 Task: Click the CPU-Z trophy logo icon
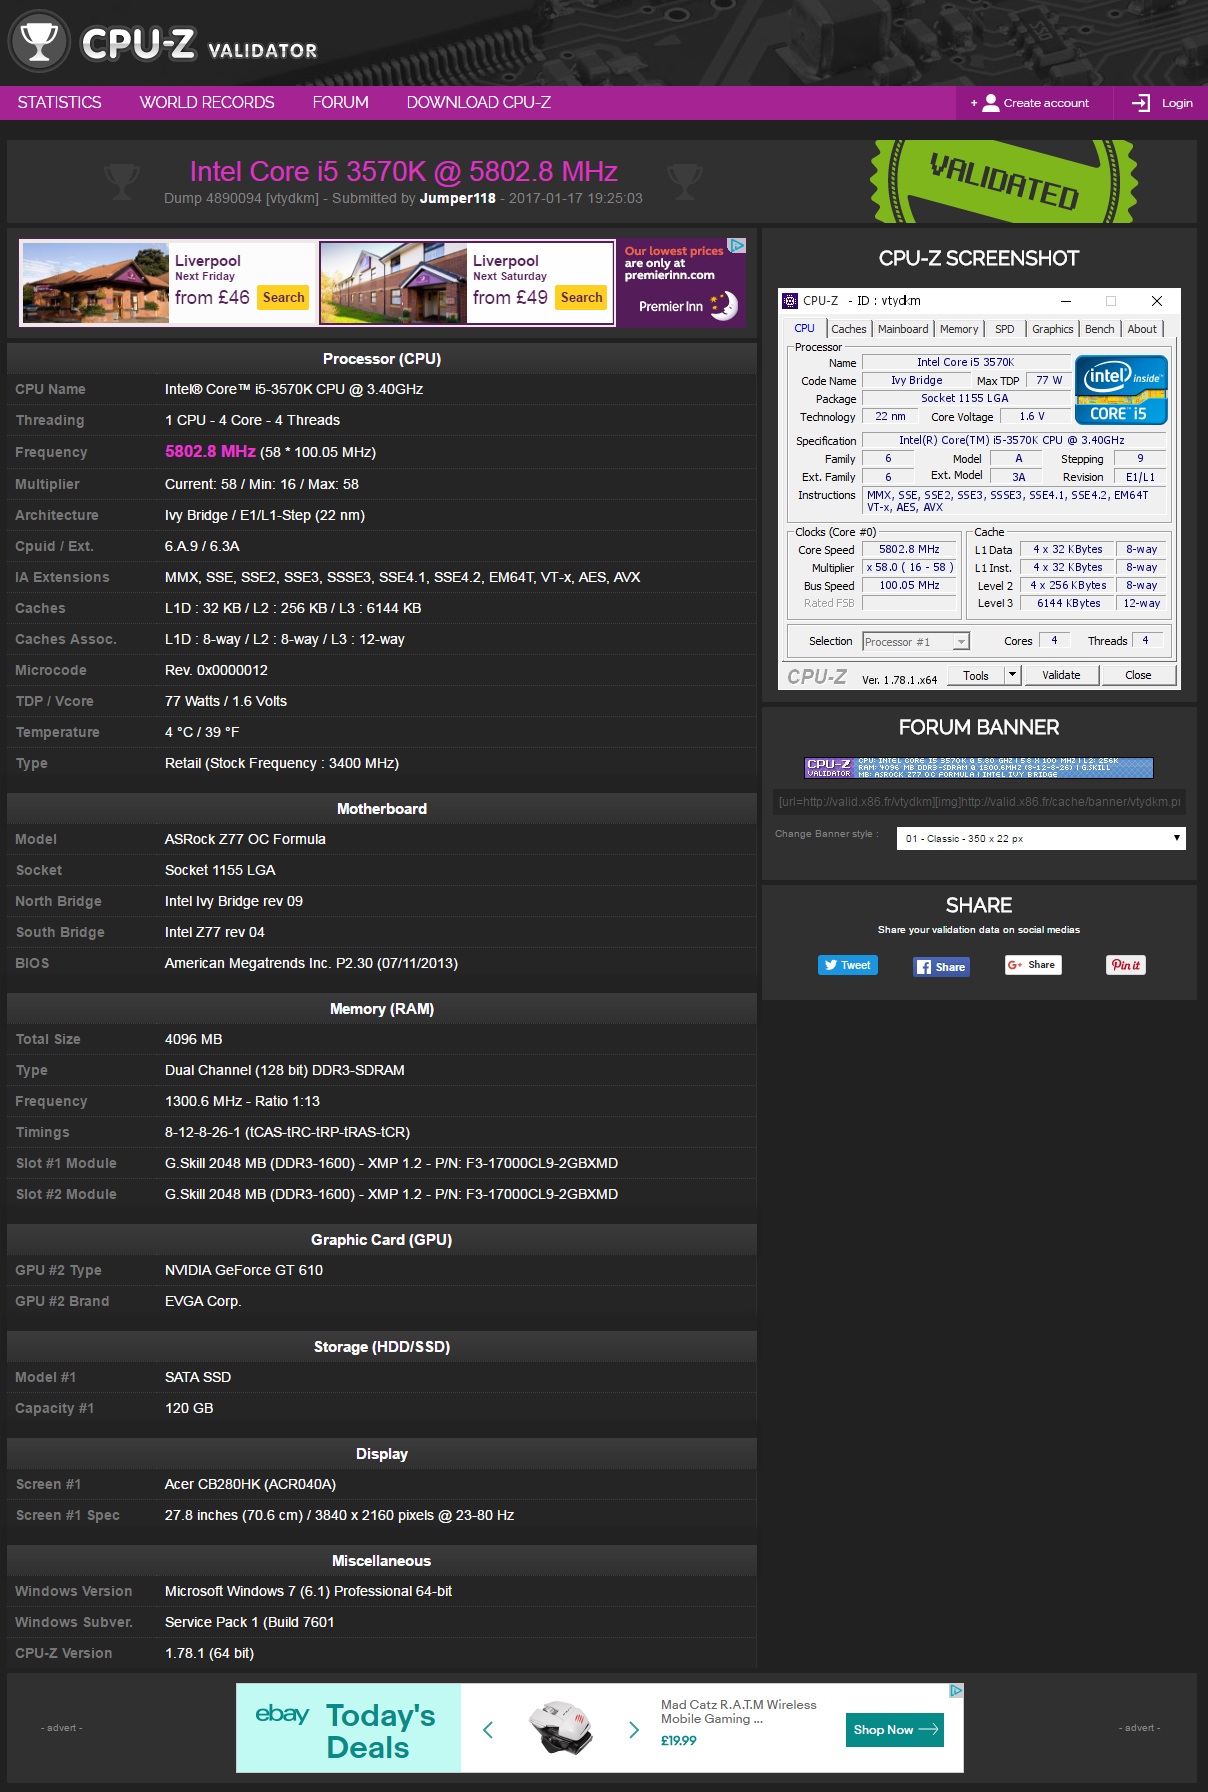39,41
